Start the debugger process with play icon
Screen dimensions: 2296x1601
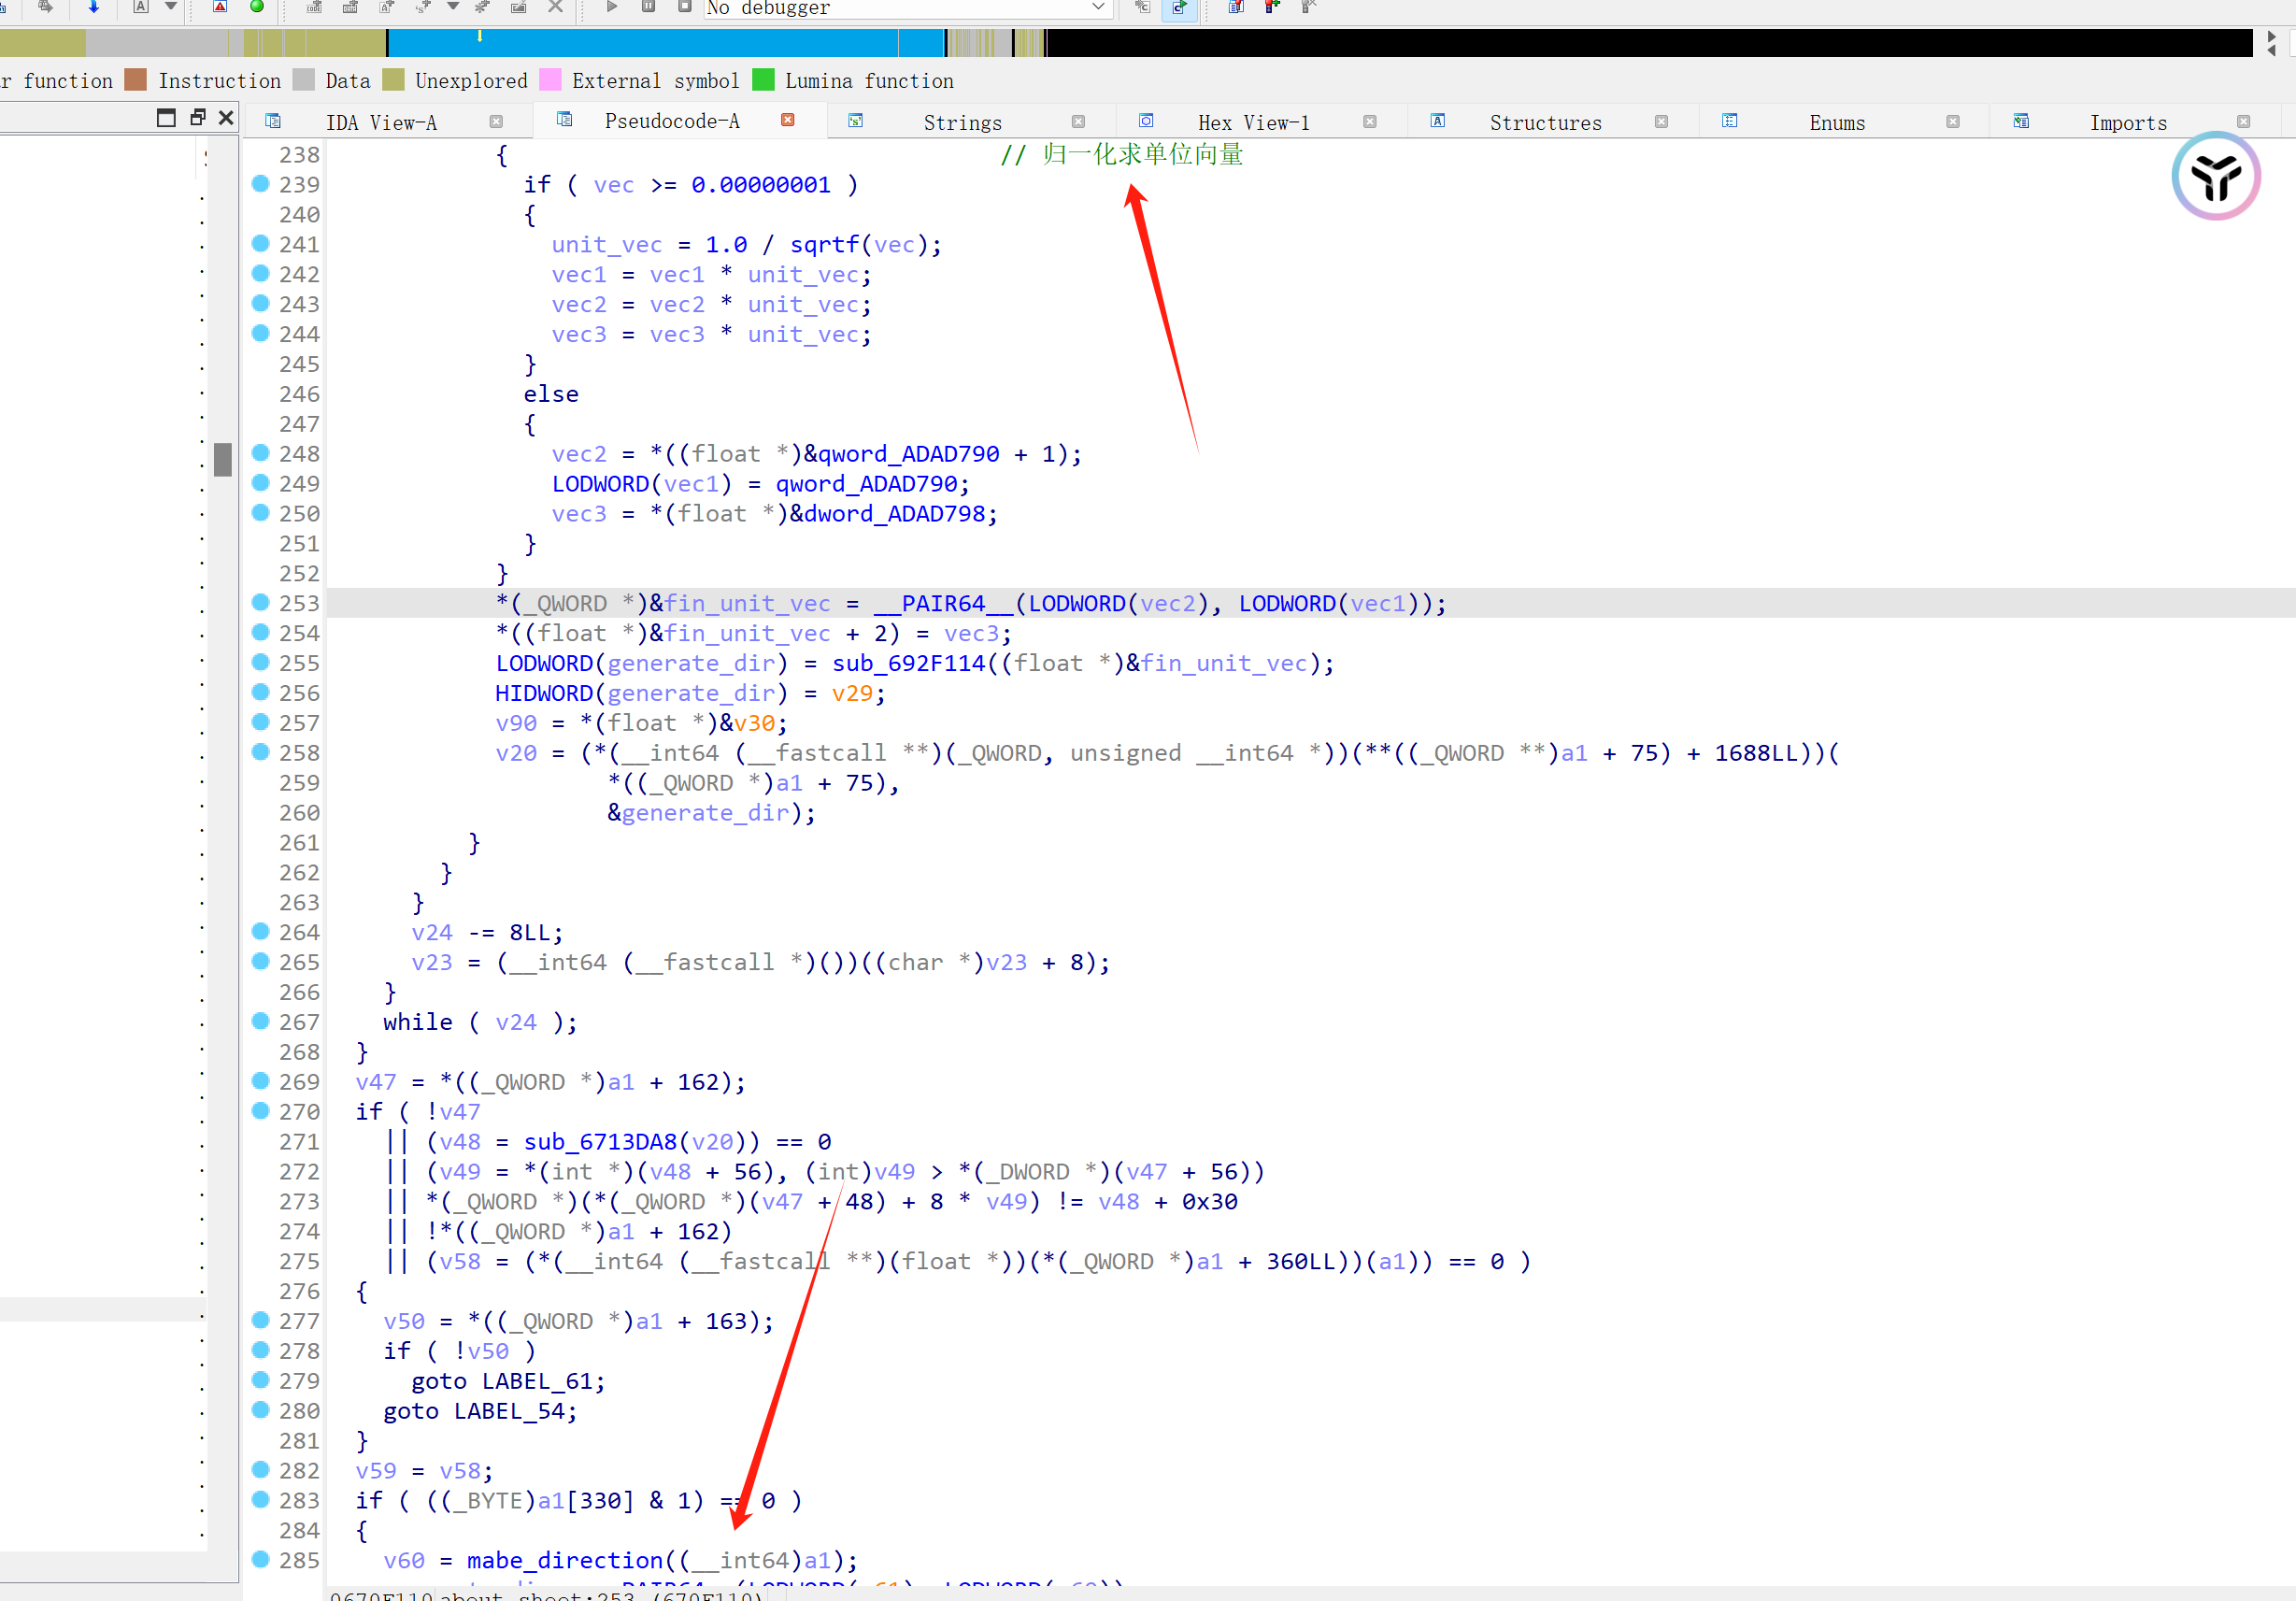[612, 7]
